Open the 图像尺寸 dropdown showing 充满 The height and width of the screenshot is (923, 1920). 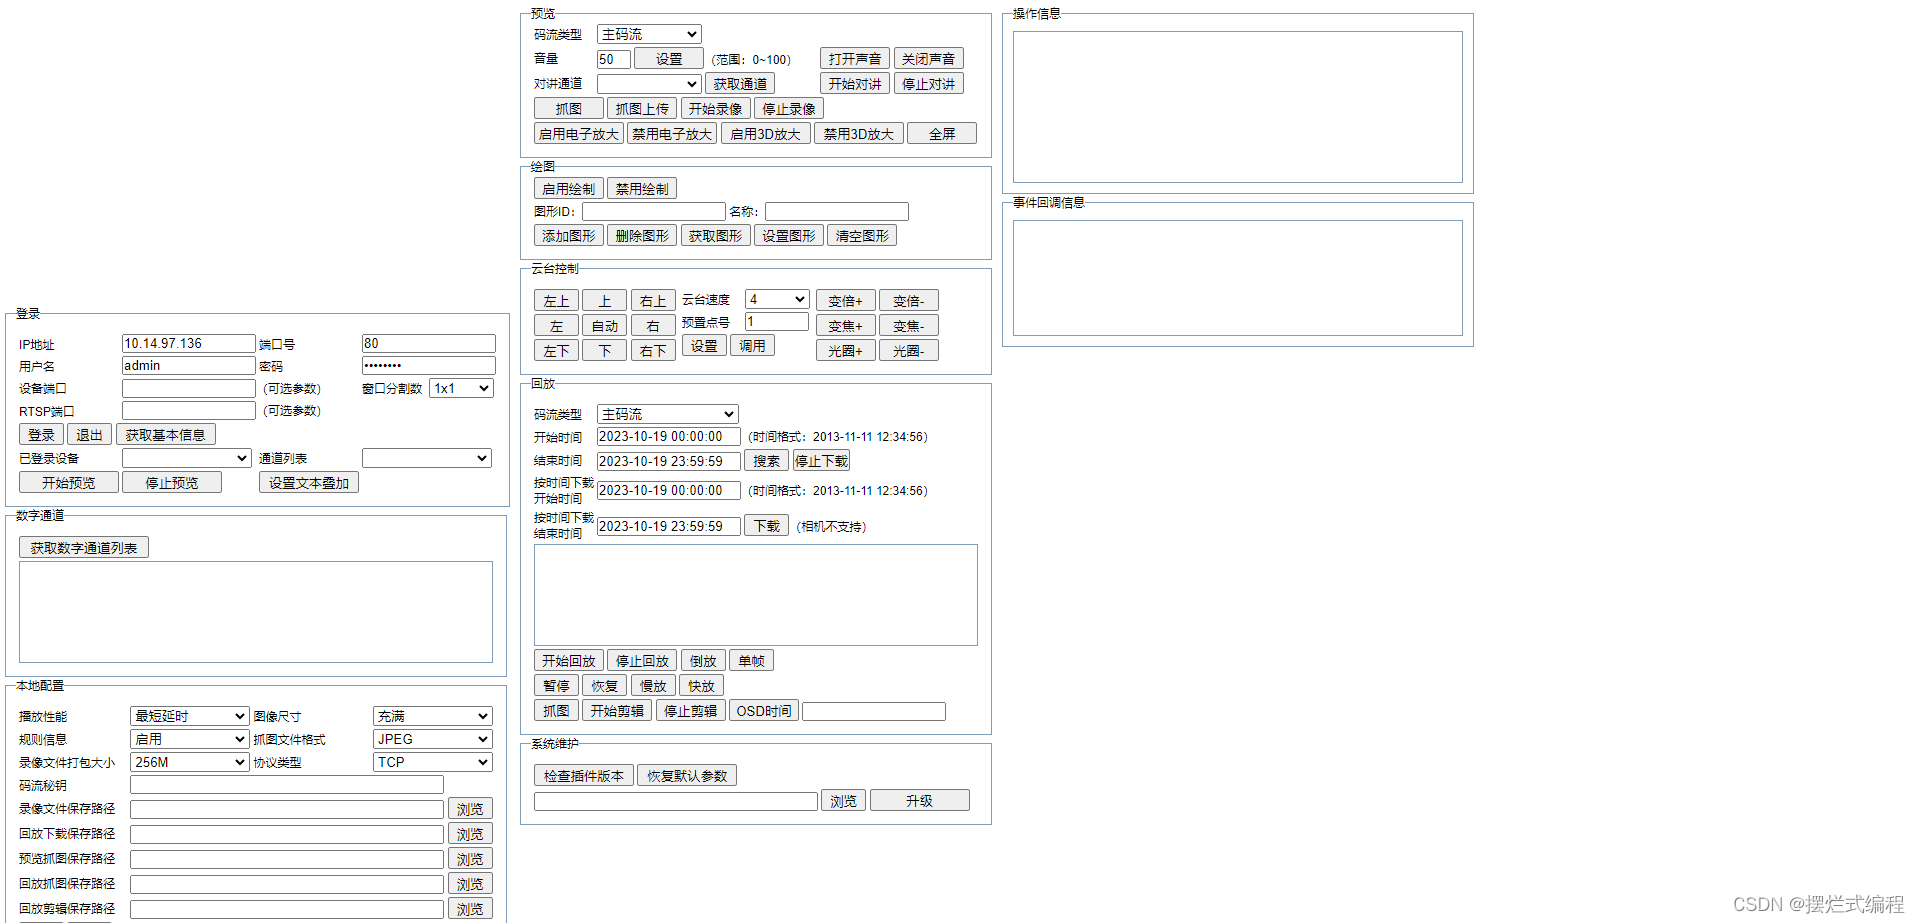pos(432,716)
